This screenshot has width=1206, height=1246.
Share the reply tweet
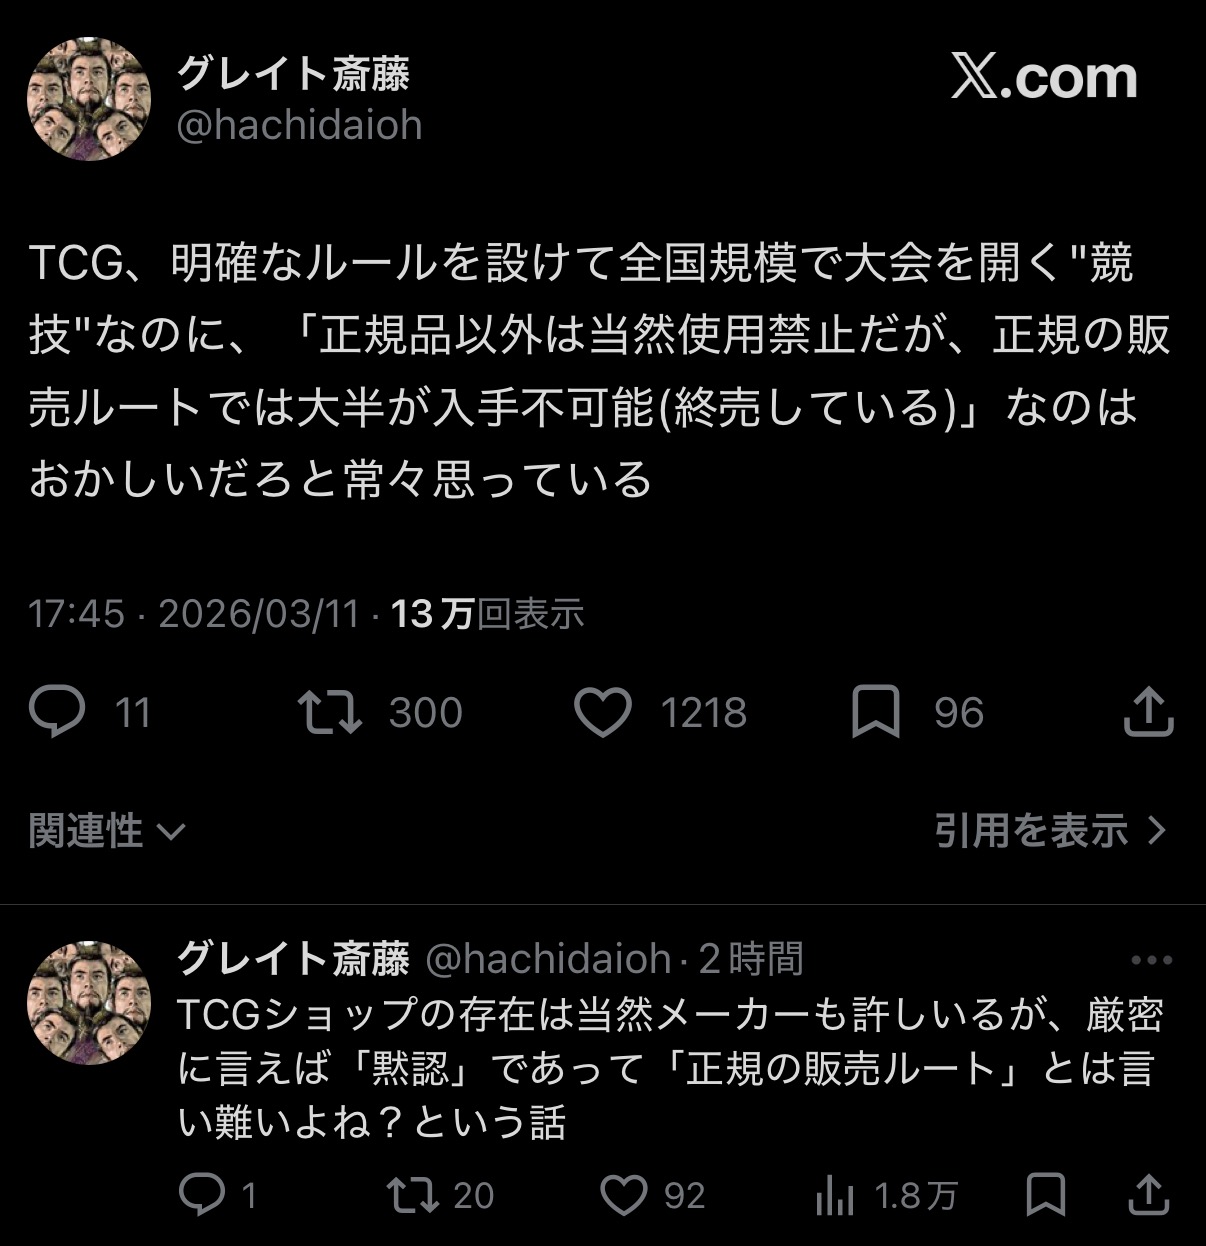point(1150,1195)
